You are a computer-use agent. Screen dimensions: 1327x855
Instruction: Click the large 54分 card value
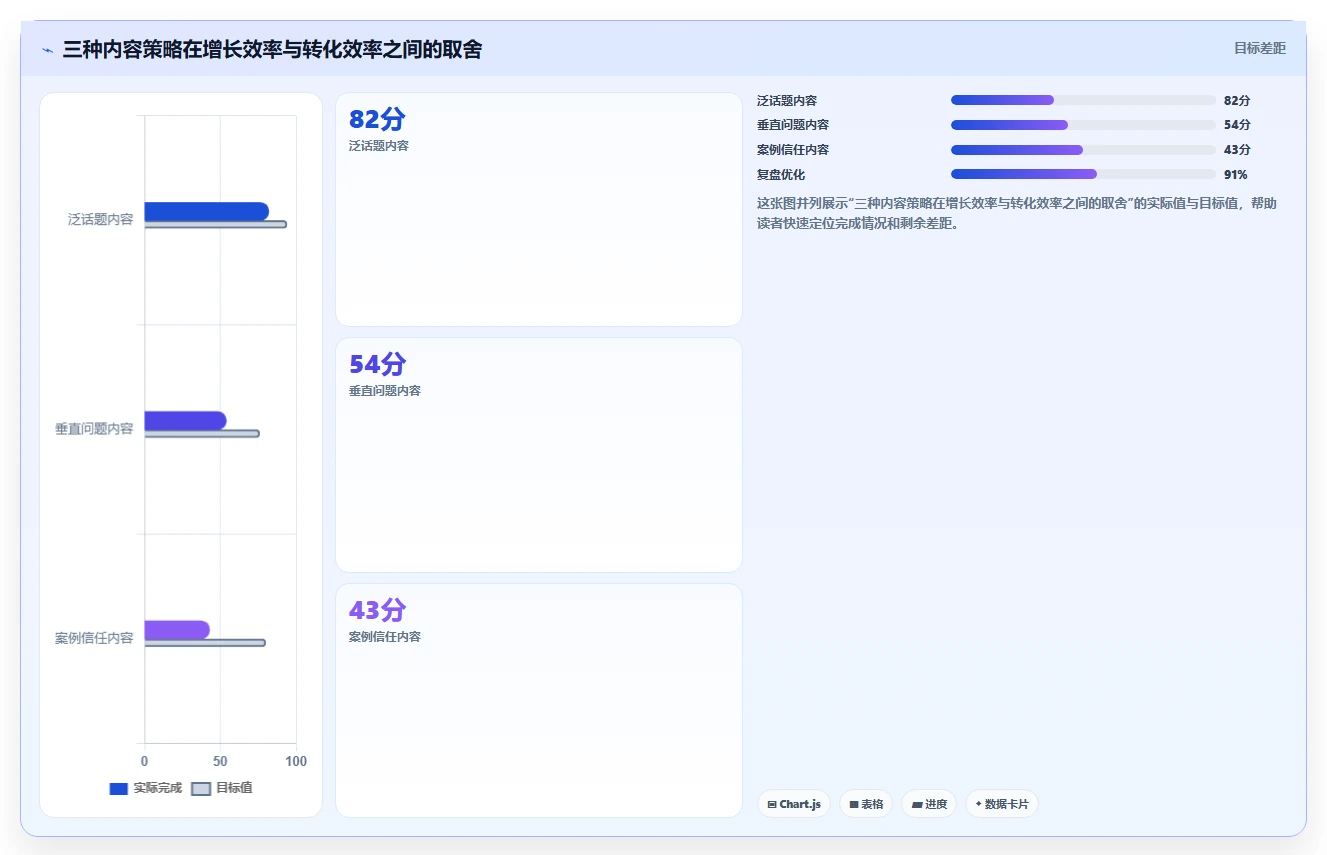tap(377, 364)
